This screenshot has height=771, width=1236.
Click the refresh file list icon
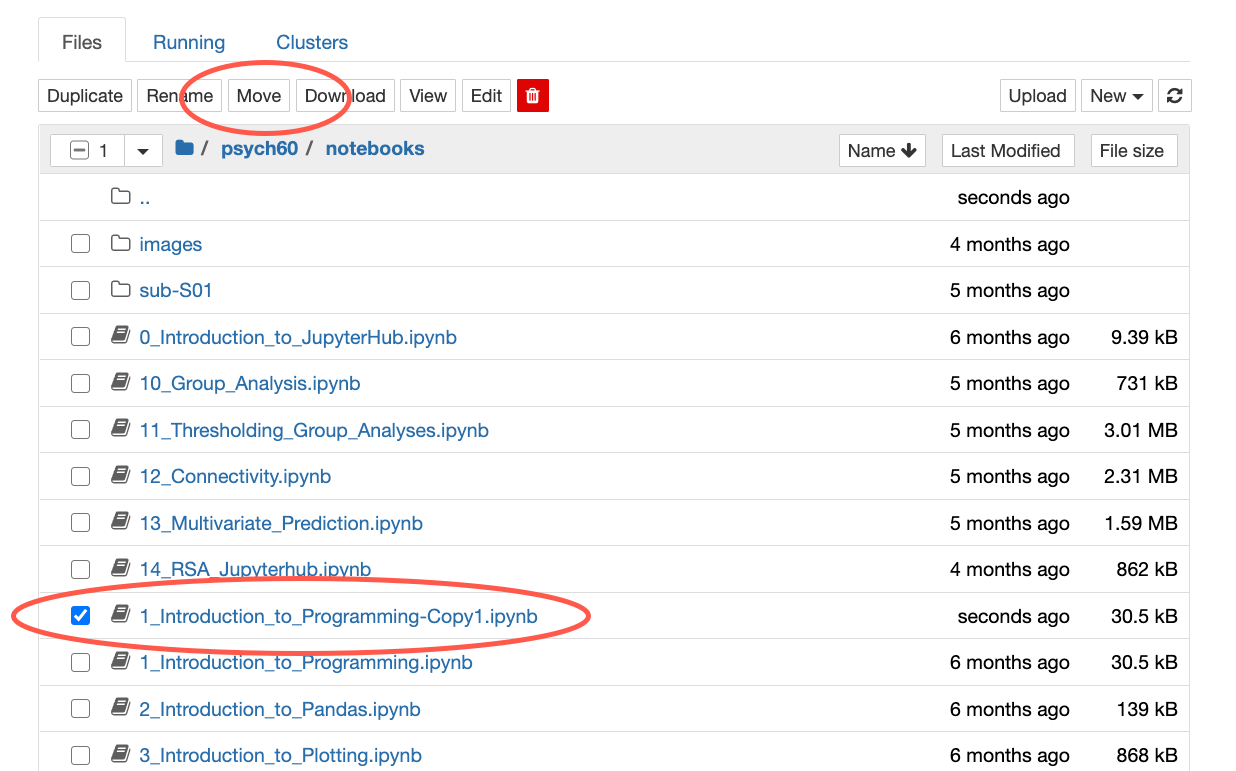pyautogui.click(x=1175, y=96)
